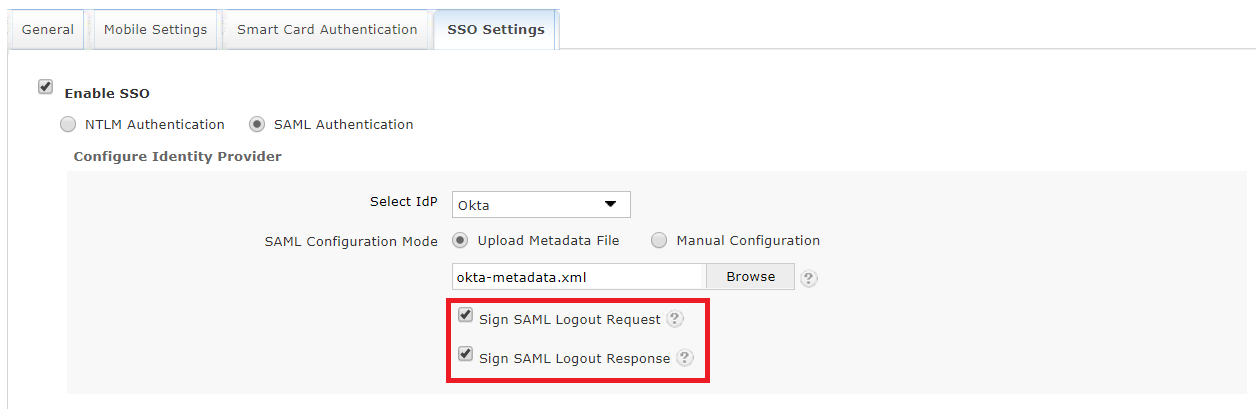
Task: Disable the Sign SAML Logout Response checkbox
Action: [x=465, y=355]
